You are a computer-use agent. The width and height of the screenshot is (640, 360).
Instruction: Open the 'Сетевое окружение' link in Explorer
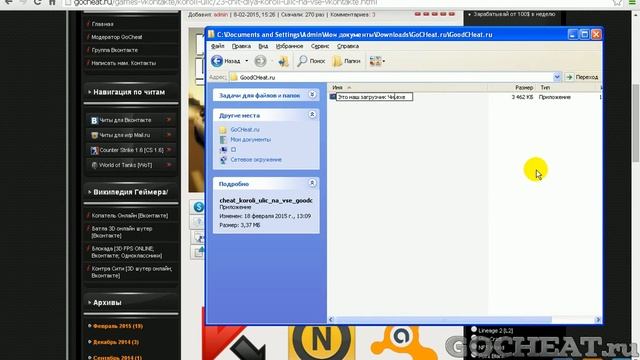(256, 160)
